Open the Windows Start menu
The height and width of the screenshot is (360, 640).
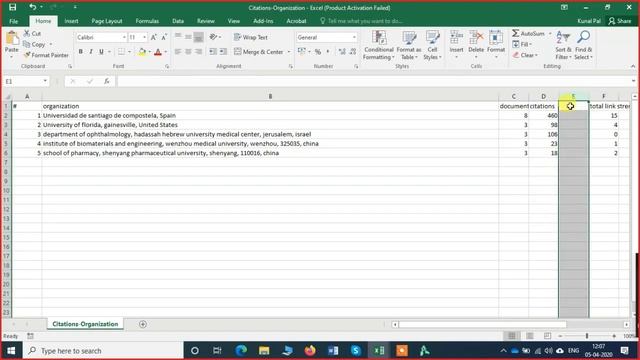11,351
